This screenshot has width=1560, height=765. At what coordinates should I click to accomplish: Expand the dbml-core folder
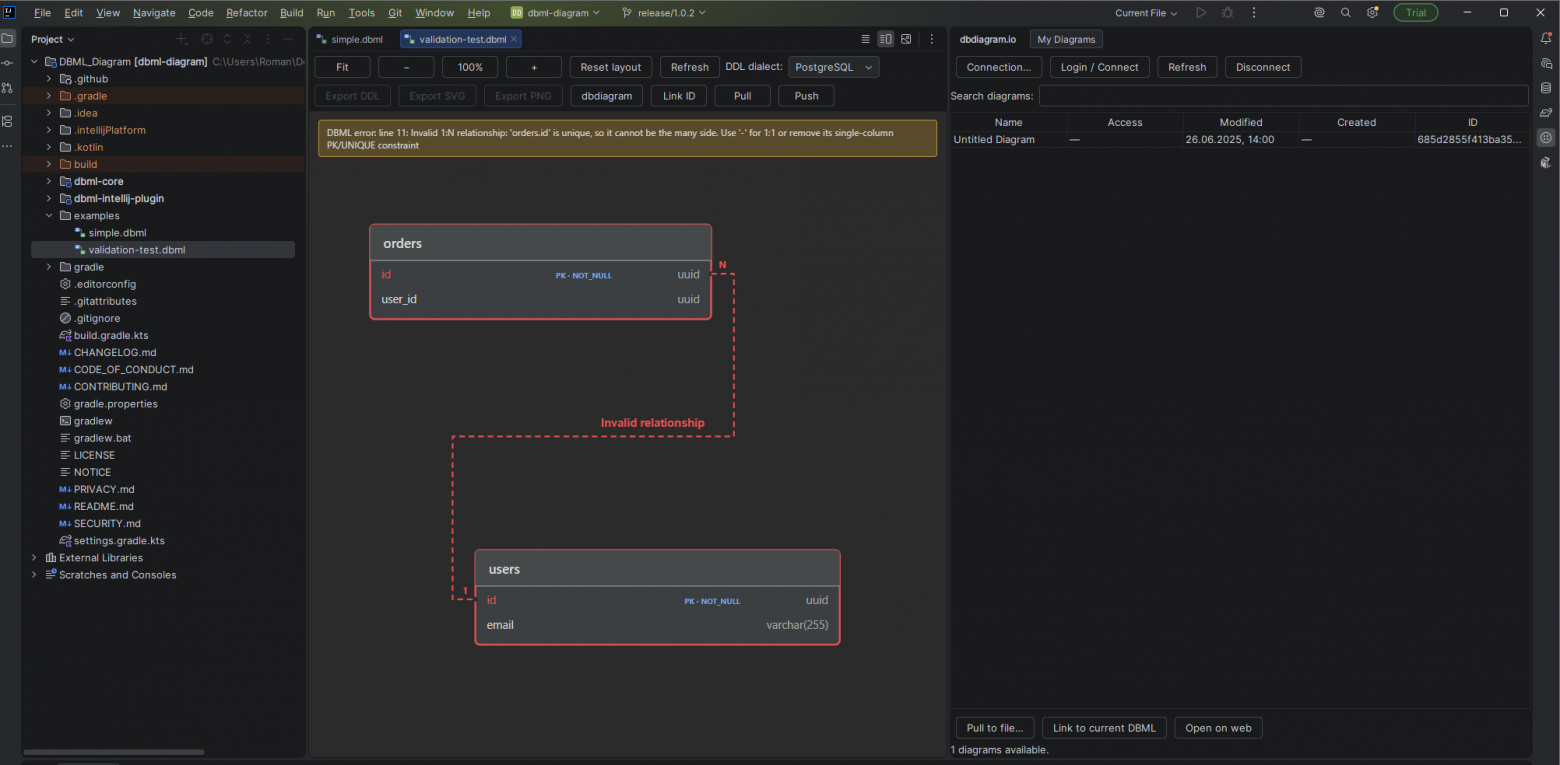(50, 181)
